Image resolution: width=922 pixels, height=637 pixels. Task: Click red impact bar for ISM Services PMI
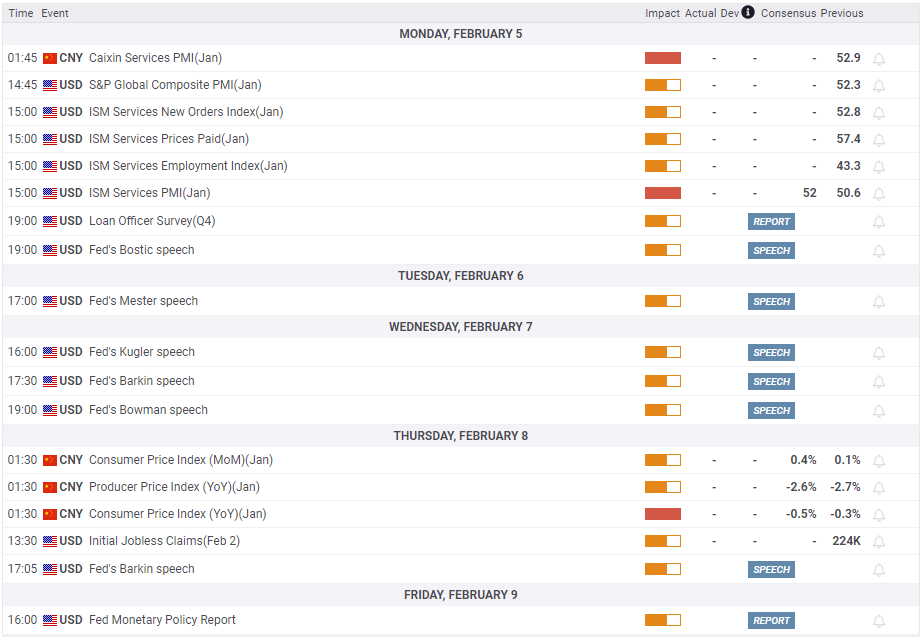[x=663, y=193]
